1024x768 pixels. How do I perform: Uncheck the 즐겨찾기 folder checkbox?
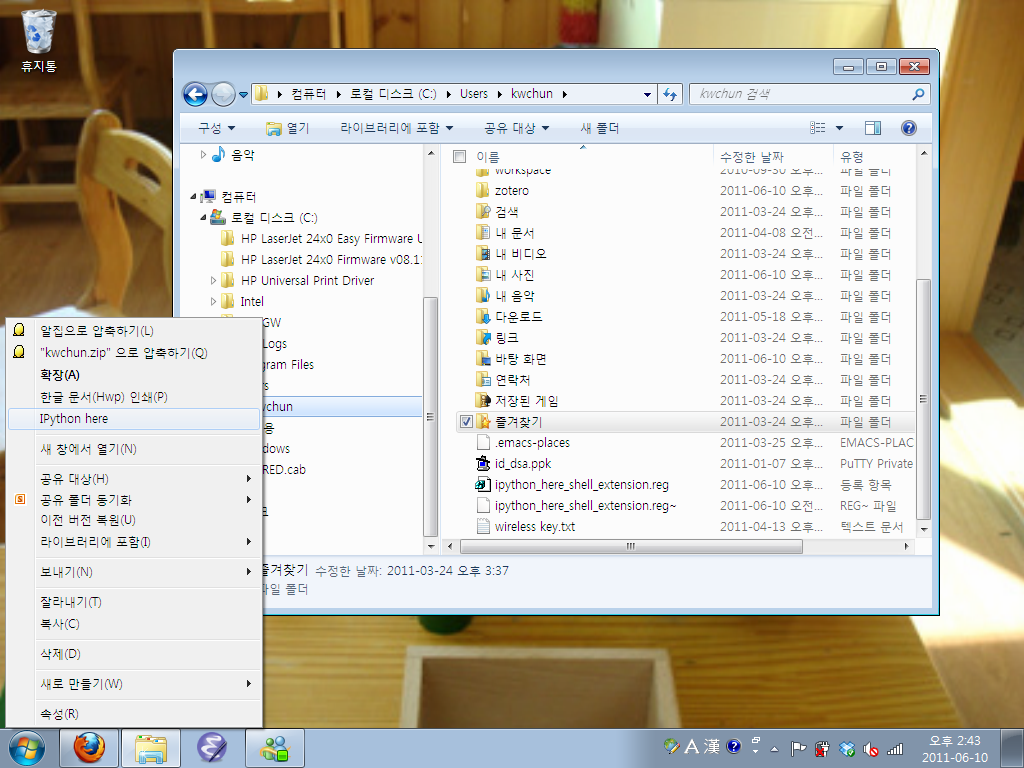tap(465, 421)
